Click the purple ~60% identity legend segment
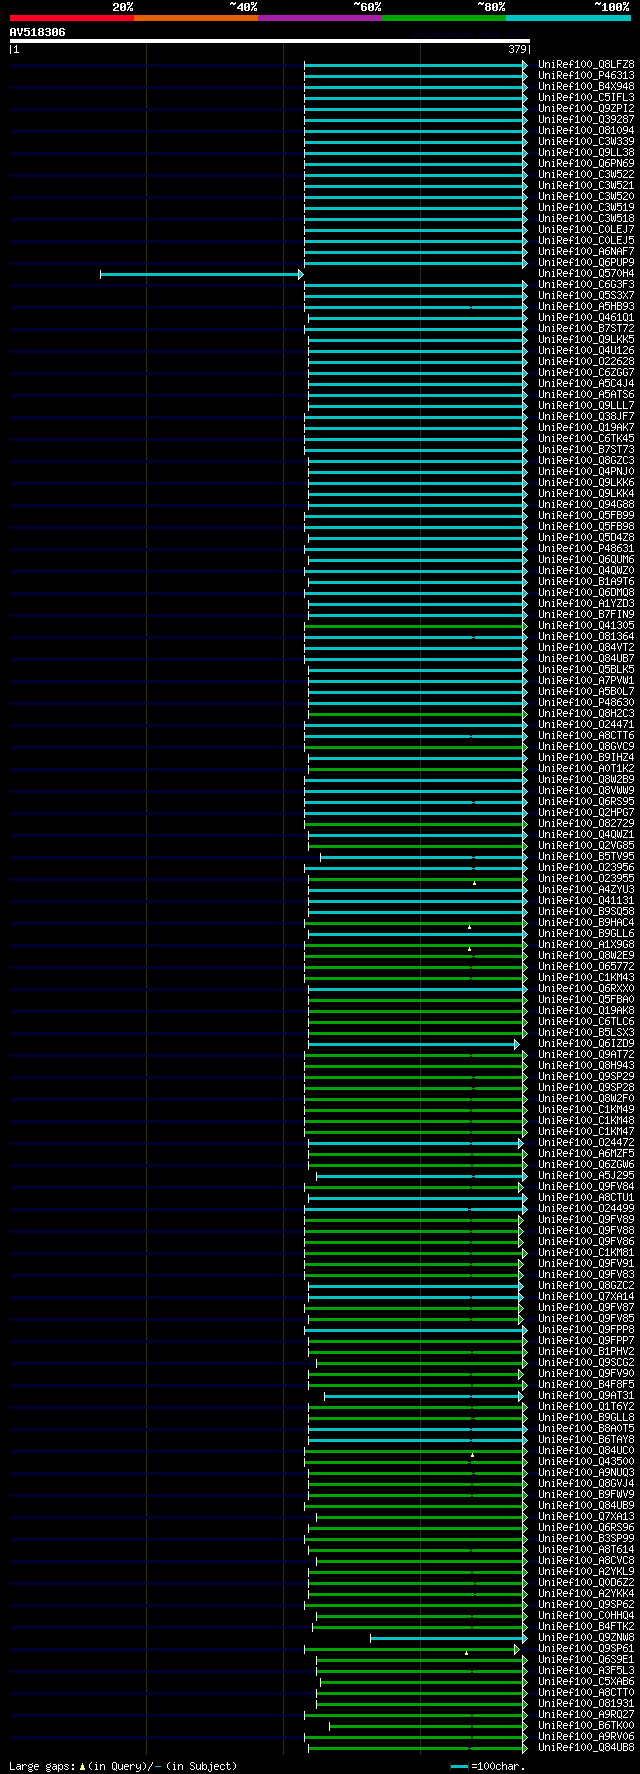 (x=320, y=17)
